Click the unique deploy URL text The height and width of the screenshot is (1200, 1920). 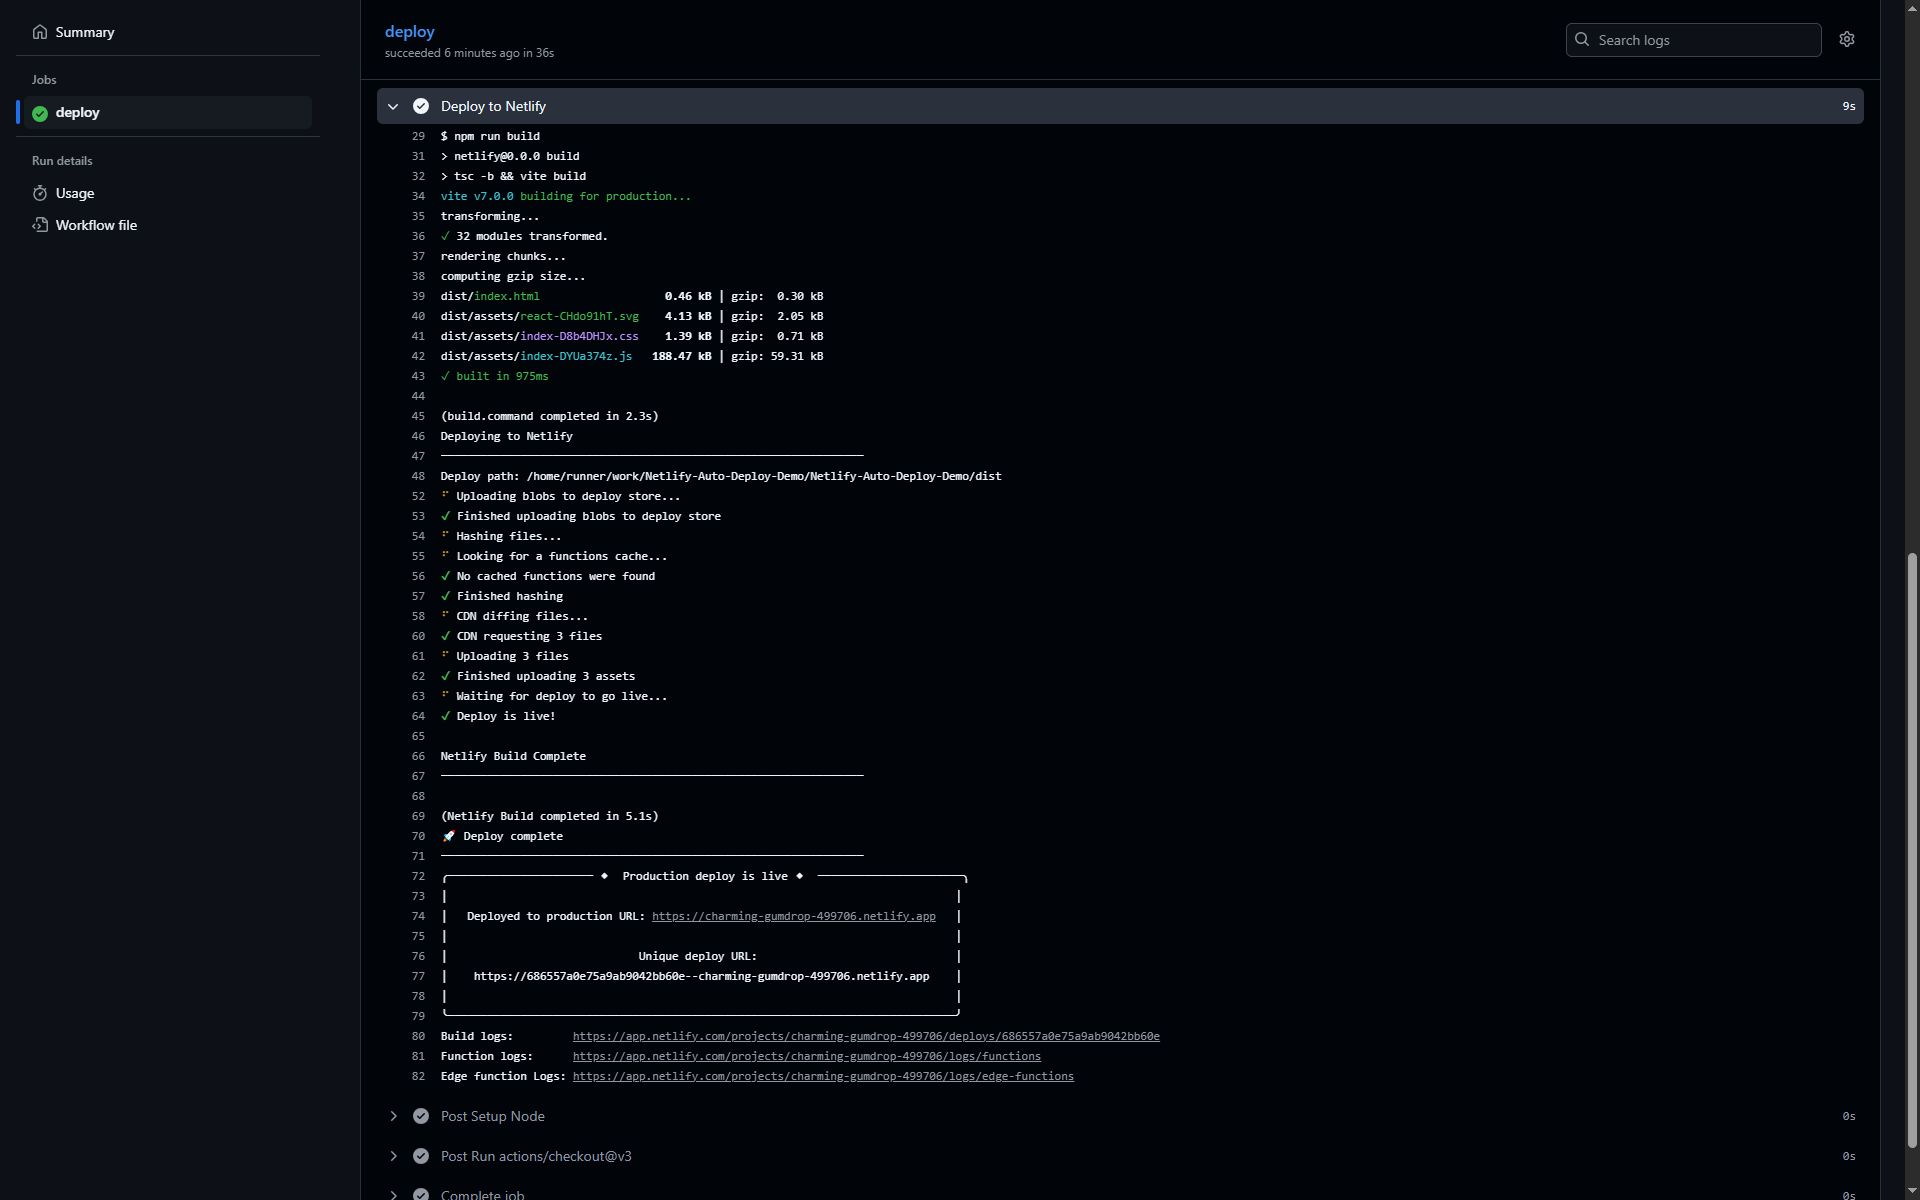701,976
